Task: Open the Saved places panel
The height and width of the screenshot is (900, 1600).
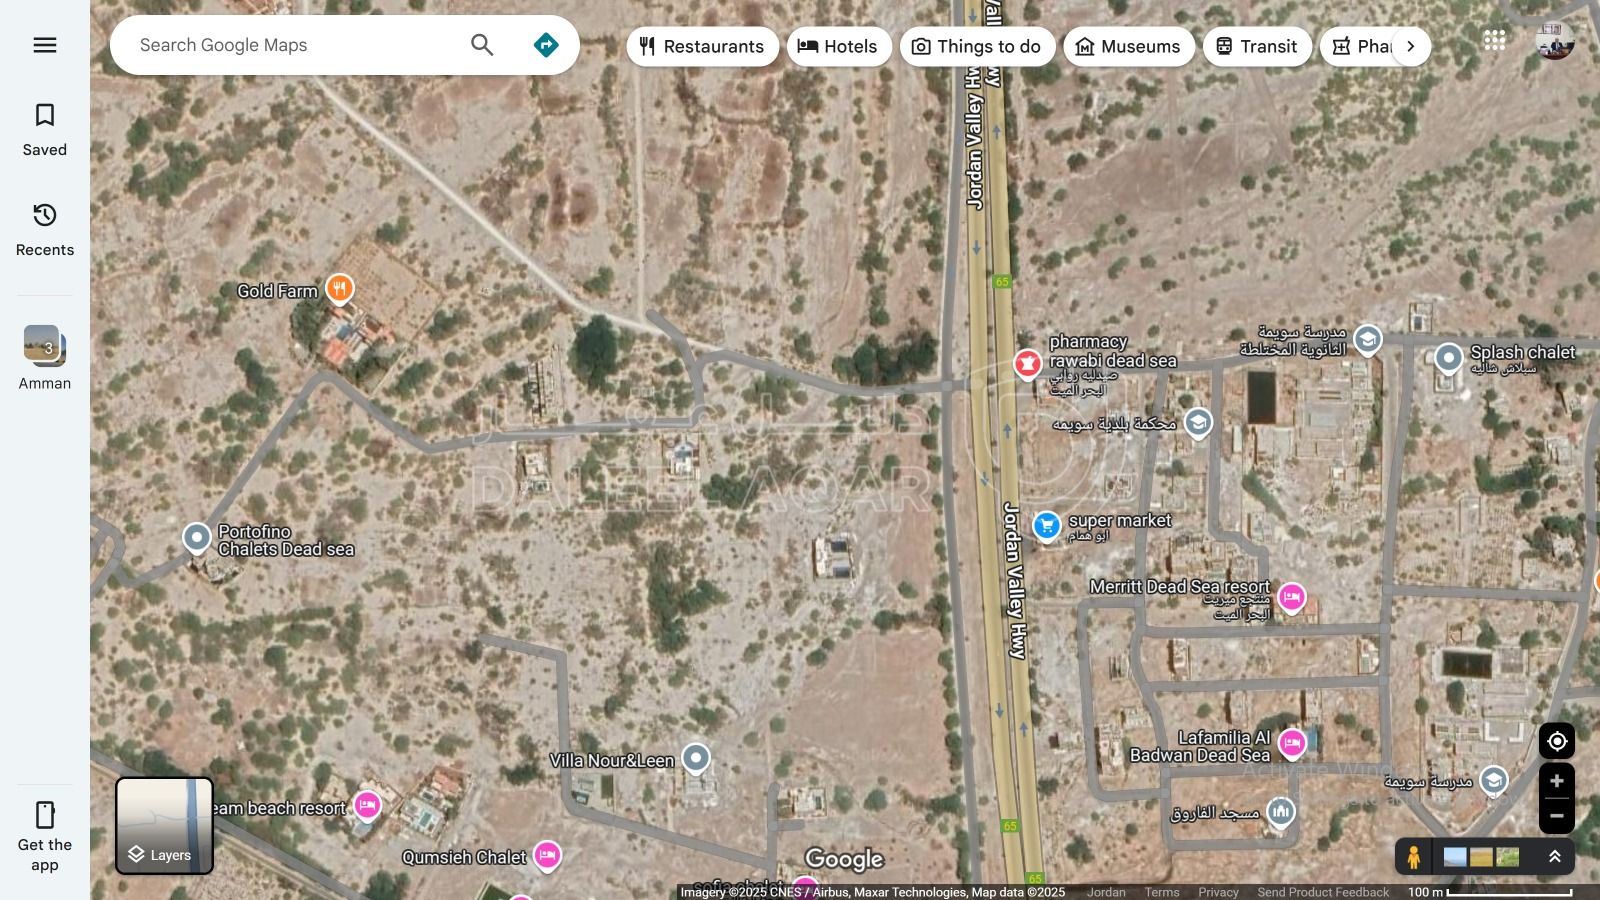Action: pyautogui.click(x=45, y=130)
